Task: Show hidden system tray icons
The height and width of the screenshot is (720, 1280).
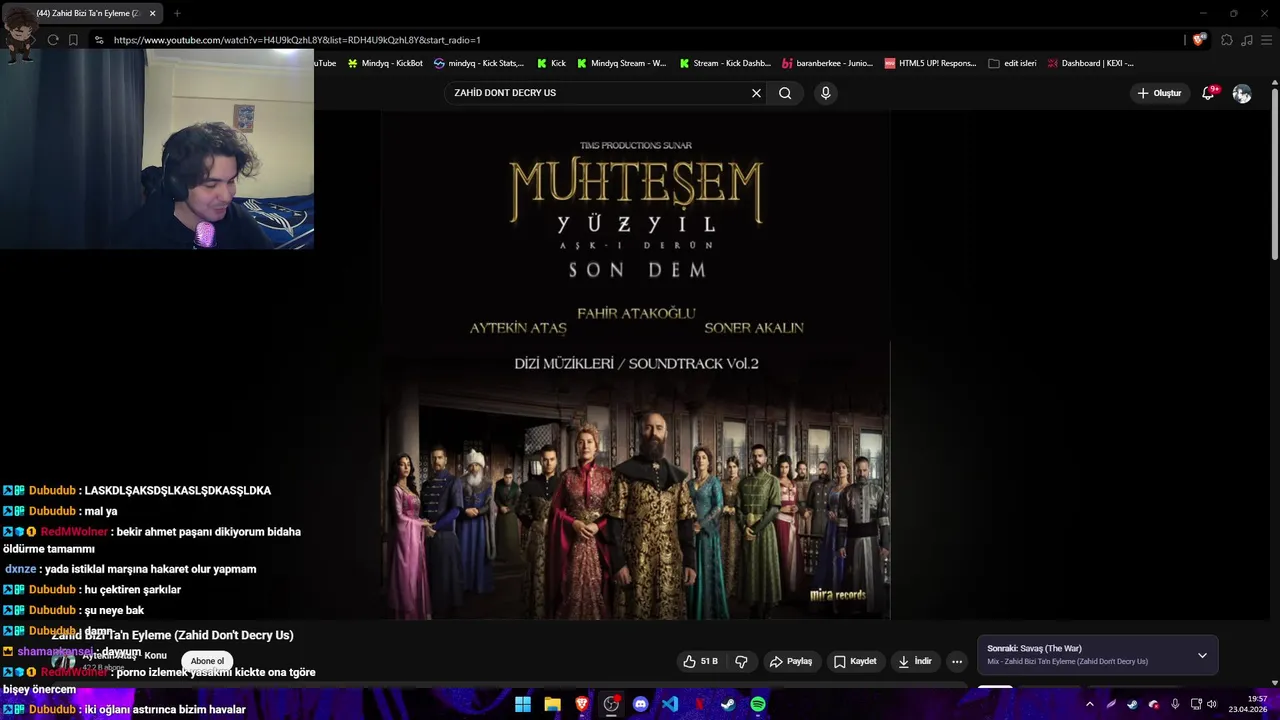Action: [1090, 704]
